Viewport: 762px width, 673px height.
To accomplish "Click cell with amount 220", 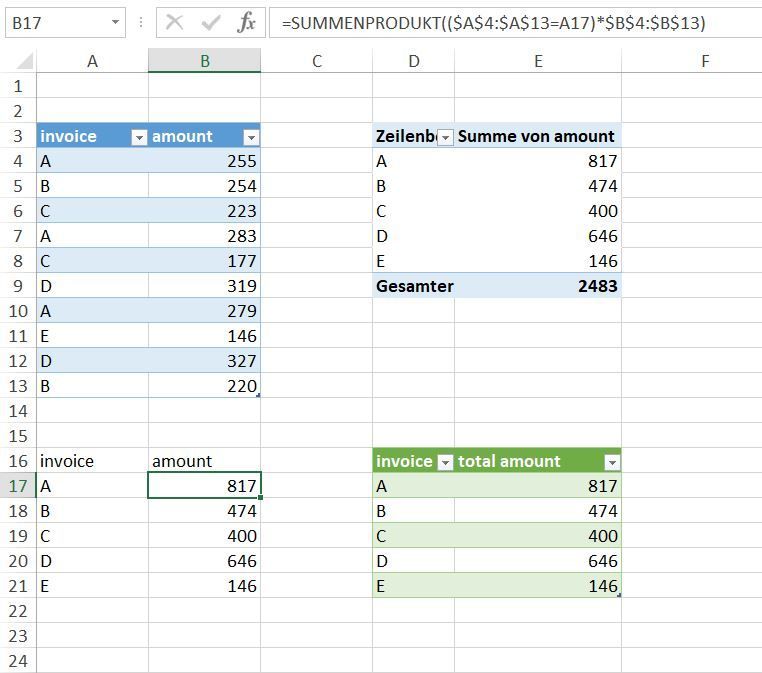I will pyautogui.click(x=205, y=386).
